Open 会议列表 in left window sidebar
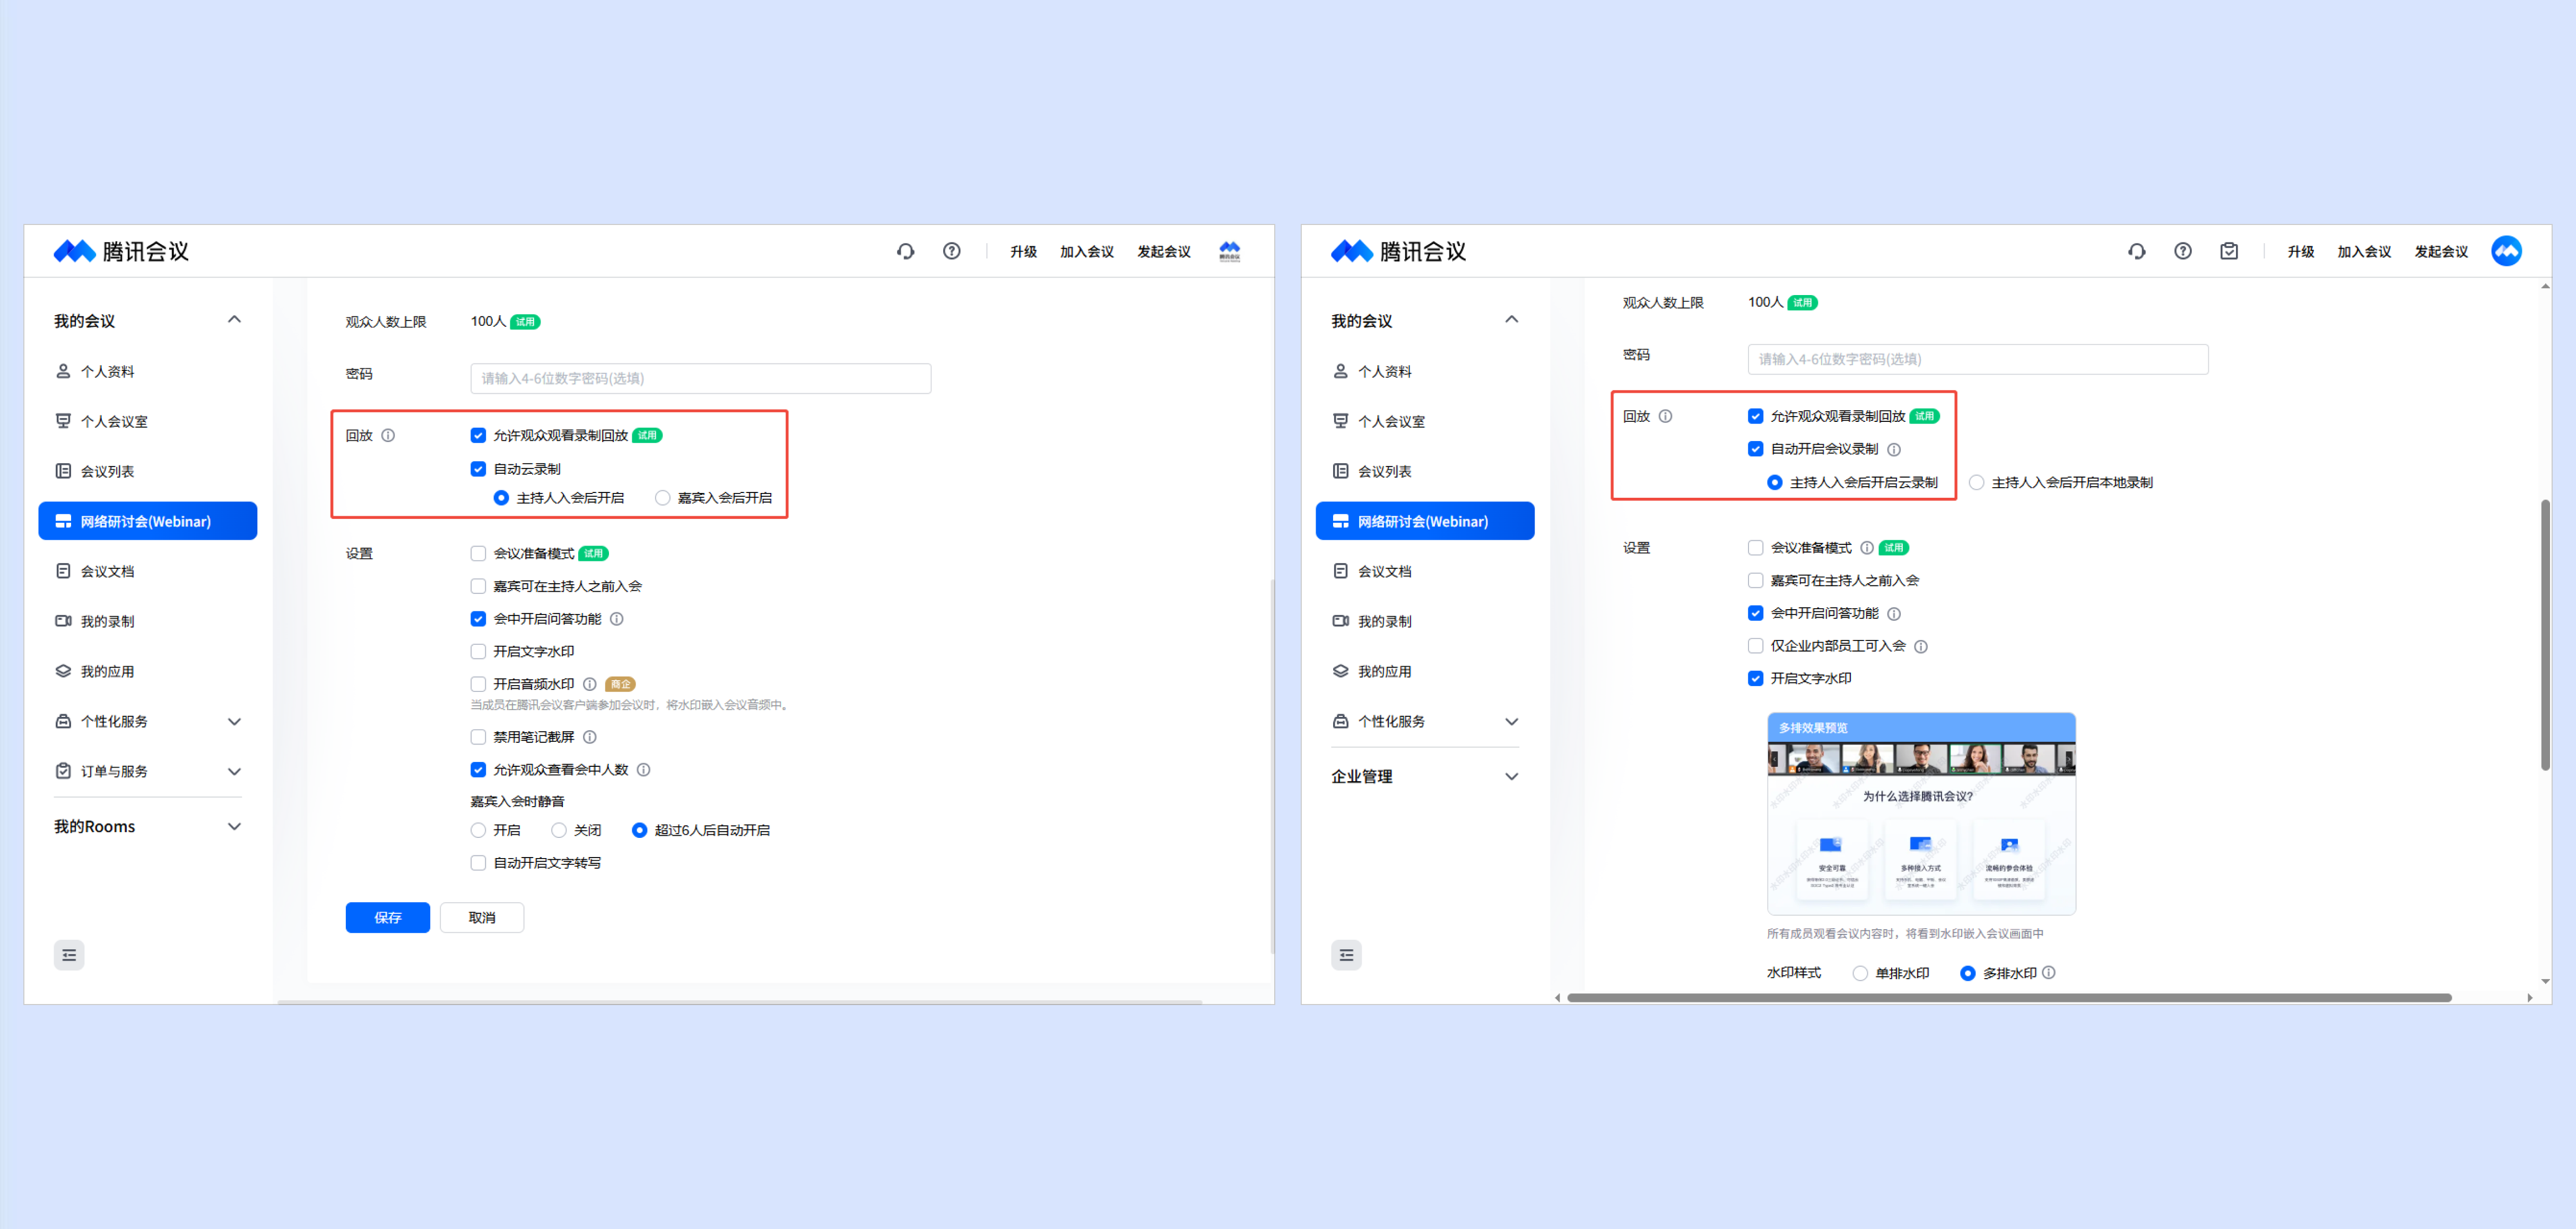The height and width of the screenshot is (1229, 2576). coord(107,471)
